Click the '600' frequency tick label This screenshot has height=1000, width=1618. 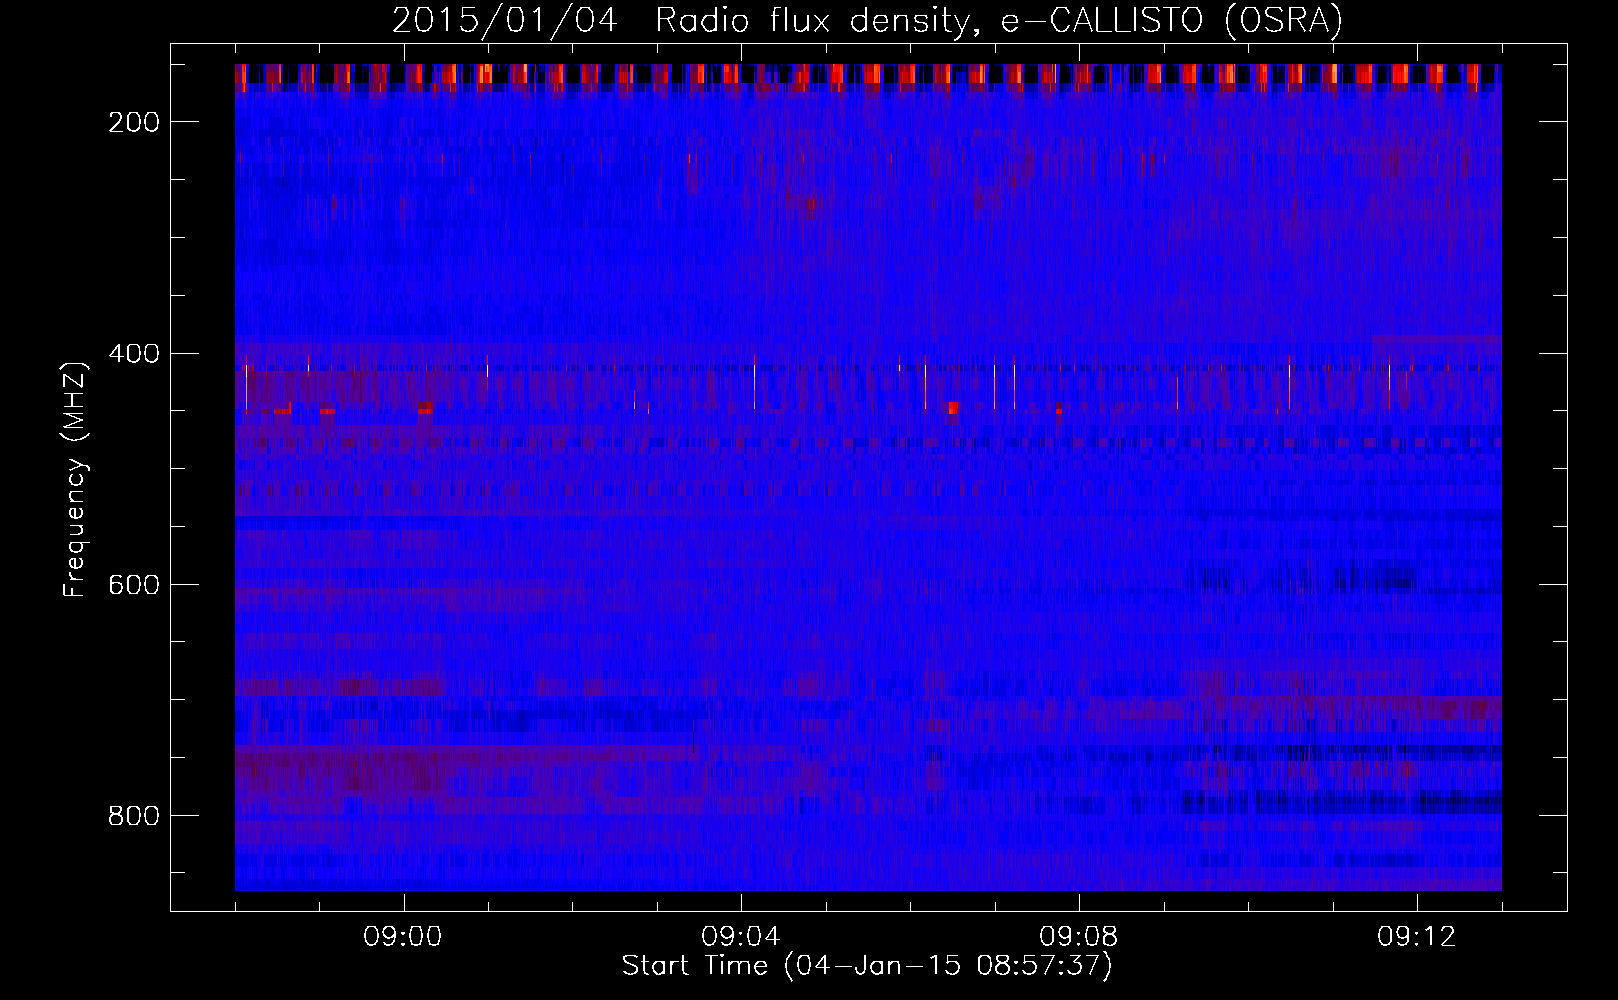point(133,585)
